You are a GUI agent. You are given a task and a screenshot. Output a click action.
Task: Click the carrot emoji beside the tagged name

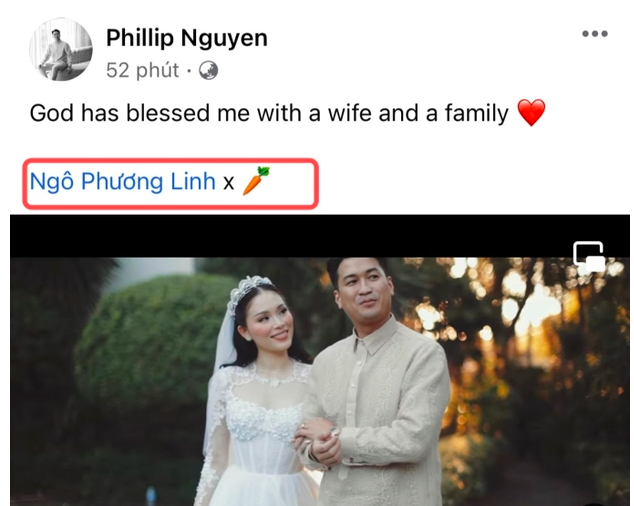coord(256,180)
